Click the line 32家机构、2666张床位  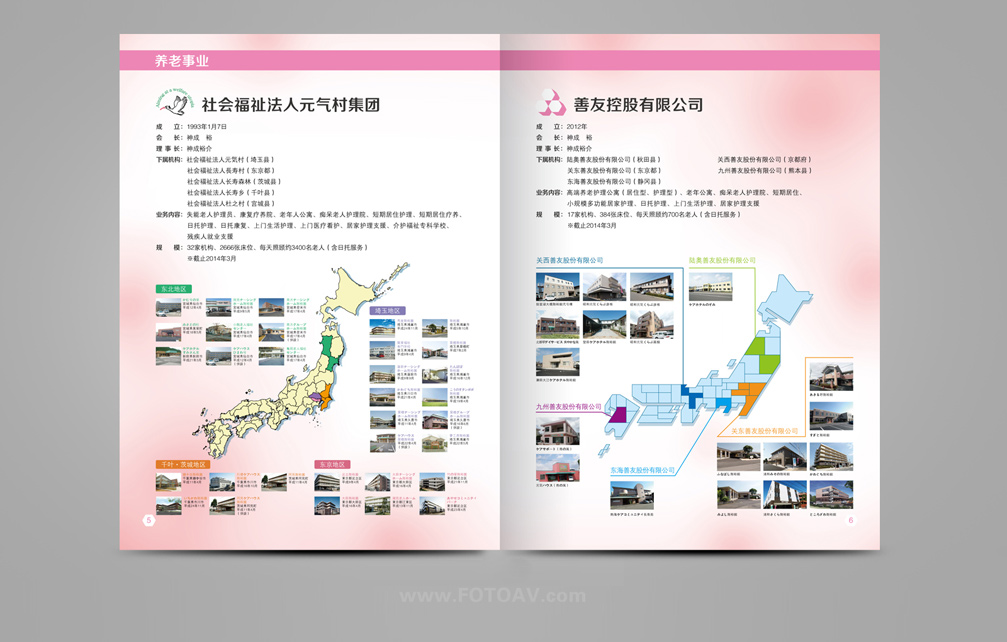(x=277, y=247)
